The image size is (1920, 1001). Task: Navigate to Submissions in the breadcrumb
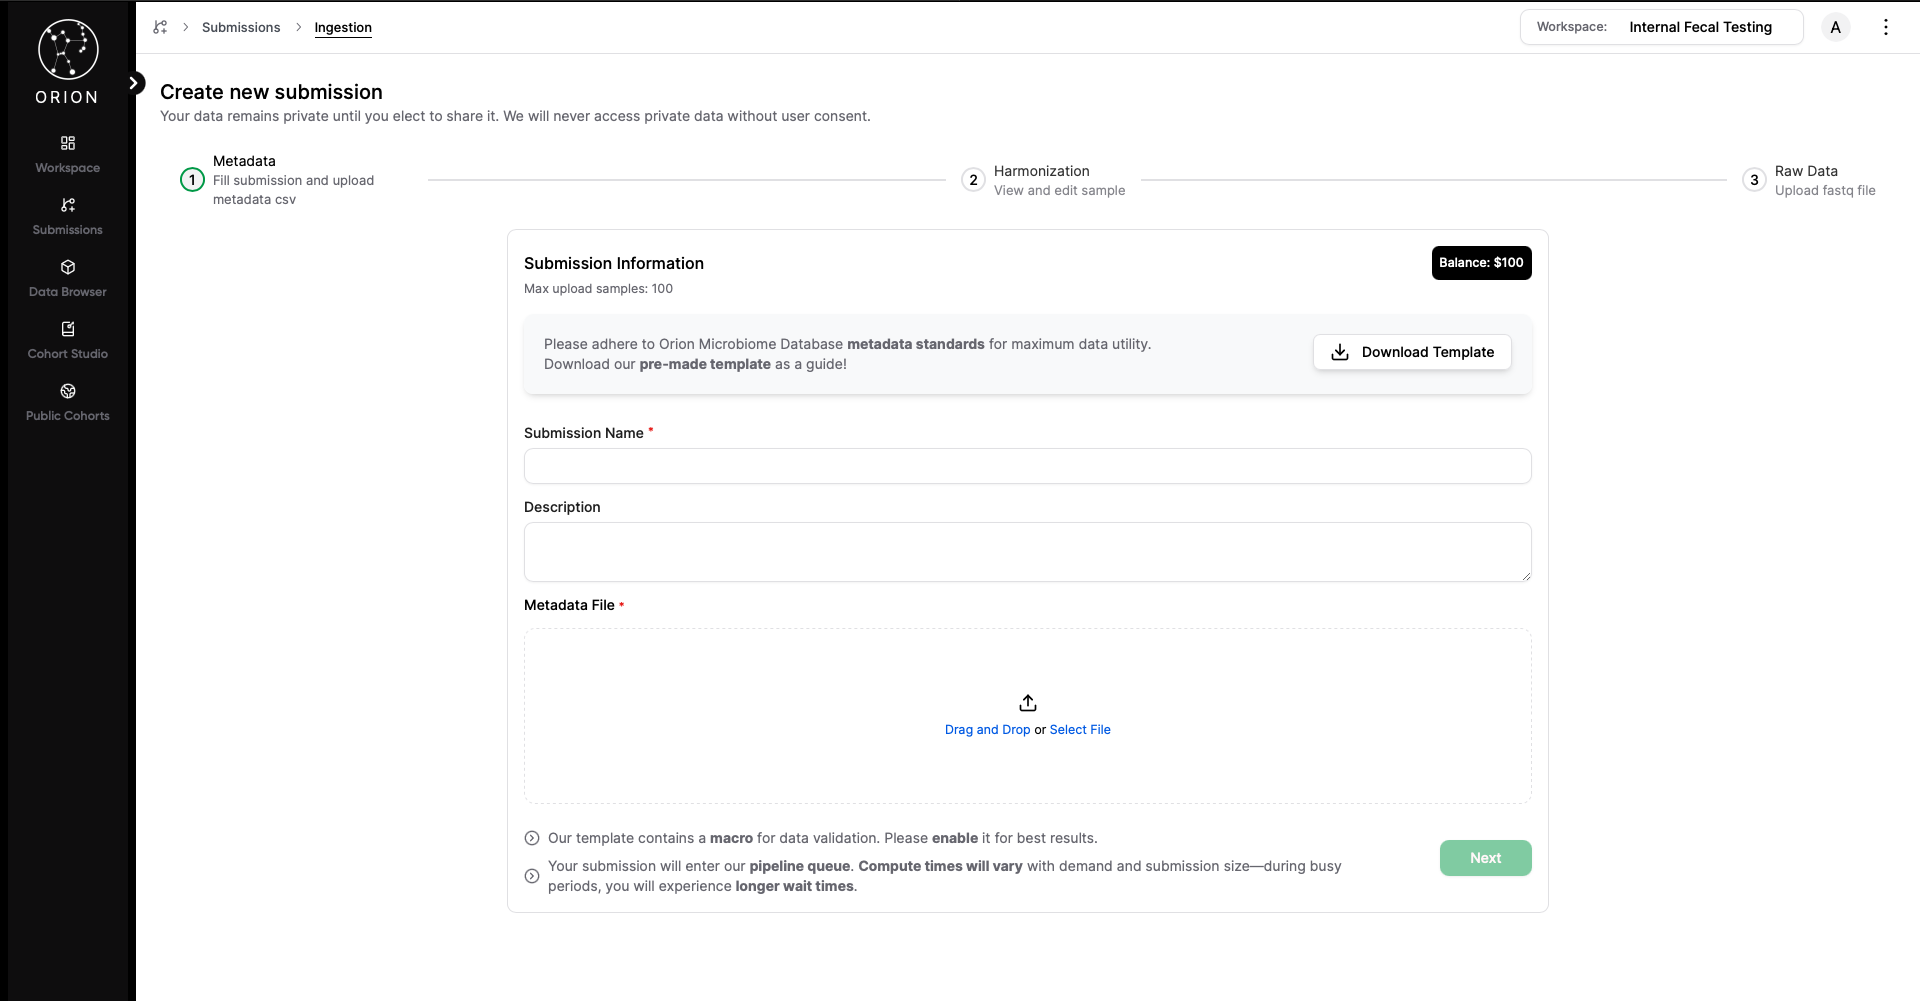pos(241,27)
